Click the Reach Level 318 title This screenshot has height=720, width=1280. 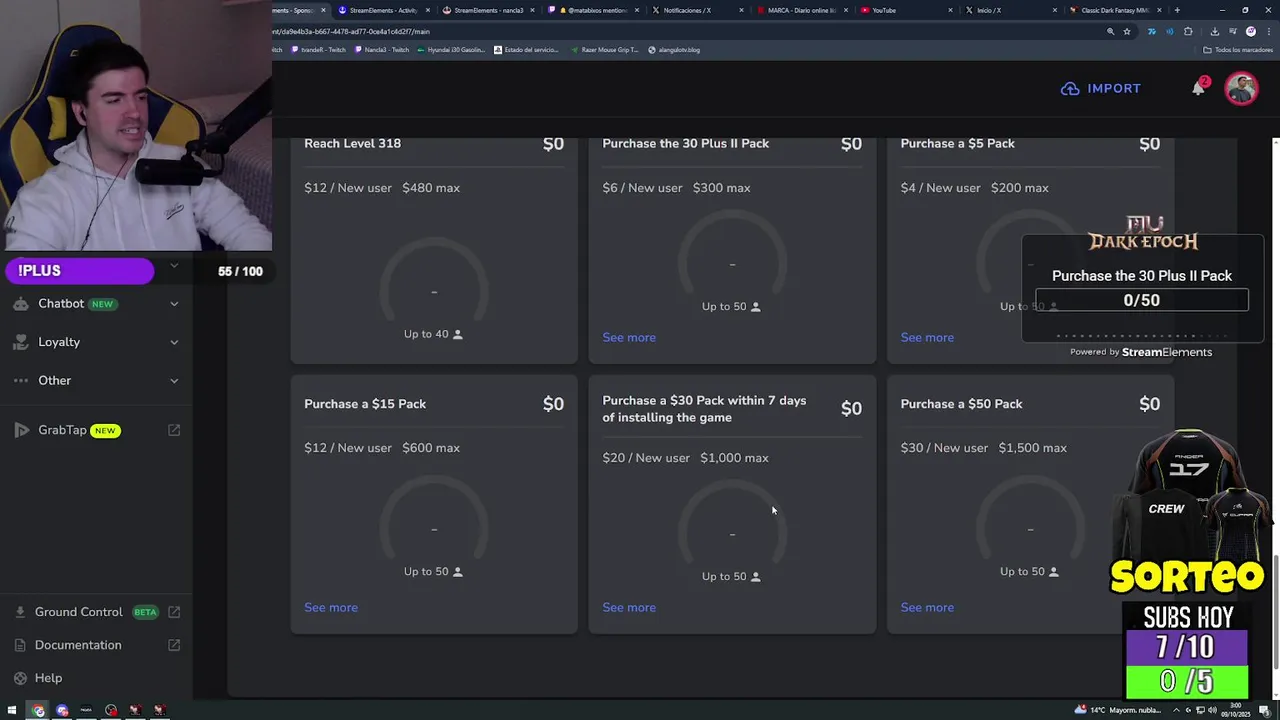352,143
